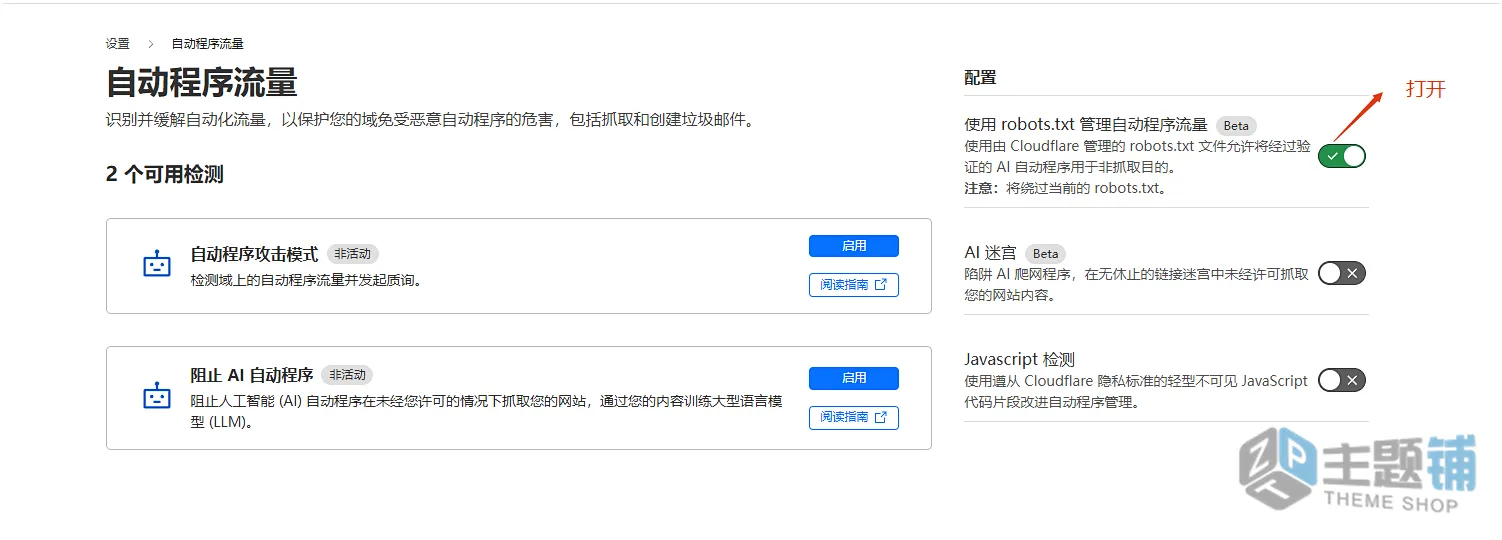Screen dimensions: 1502x540
Task: Click 启用 for 自动程序攻击模式
Action: (x=854, y=246)
